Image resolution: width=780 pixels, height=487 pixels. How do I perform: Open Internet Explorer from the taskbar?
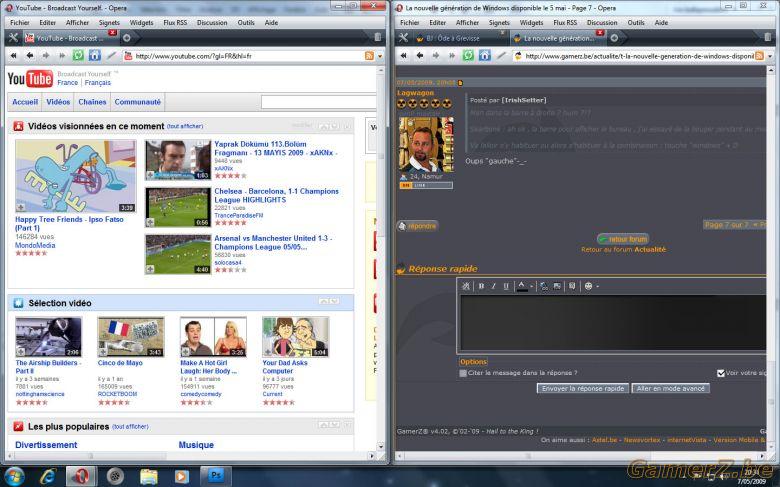coord(48,476)
